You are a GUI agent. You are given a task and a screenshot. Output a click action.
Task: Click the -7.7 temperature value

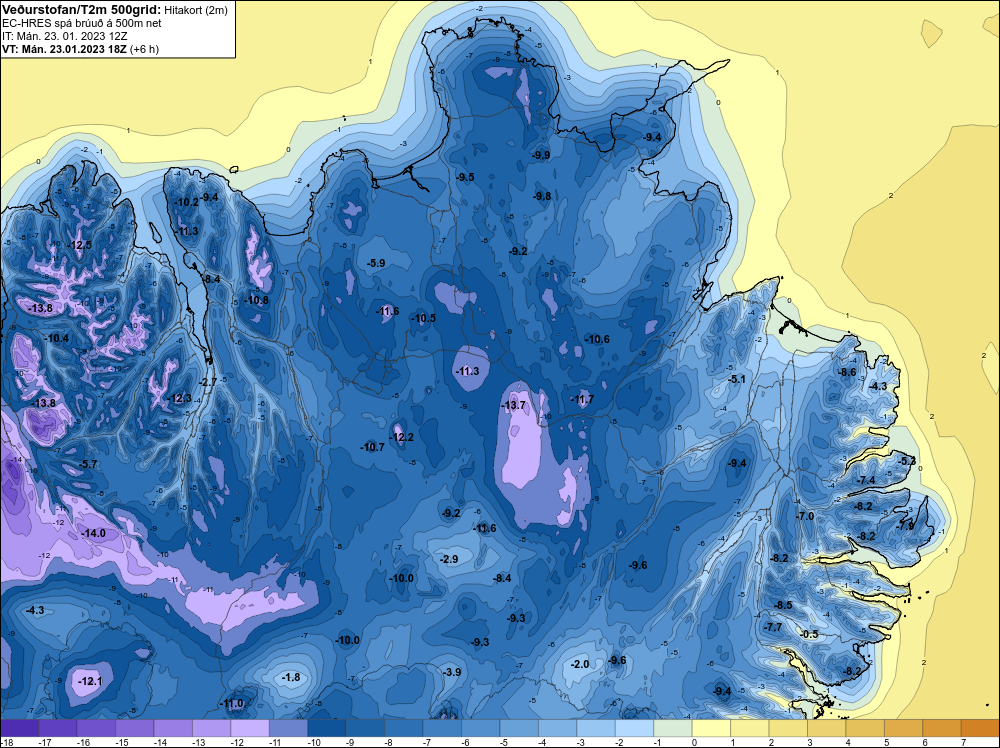coord(774,627)
